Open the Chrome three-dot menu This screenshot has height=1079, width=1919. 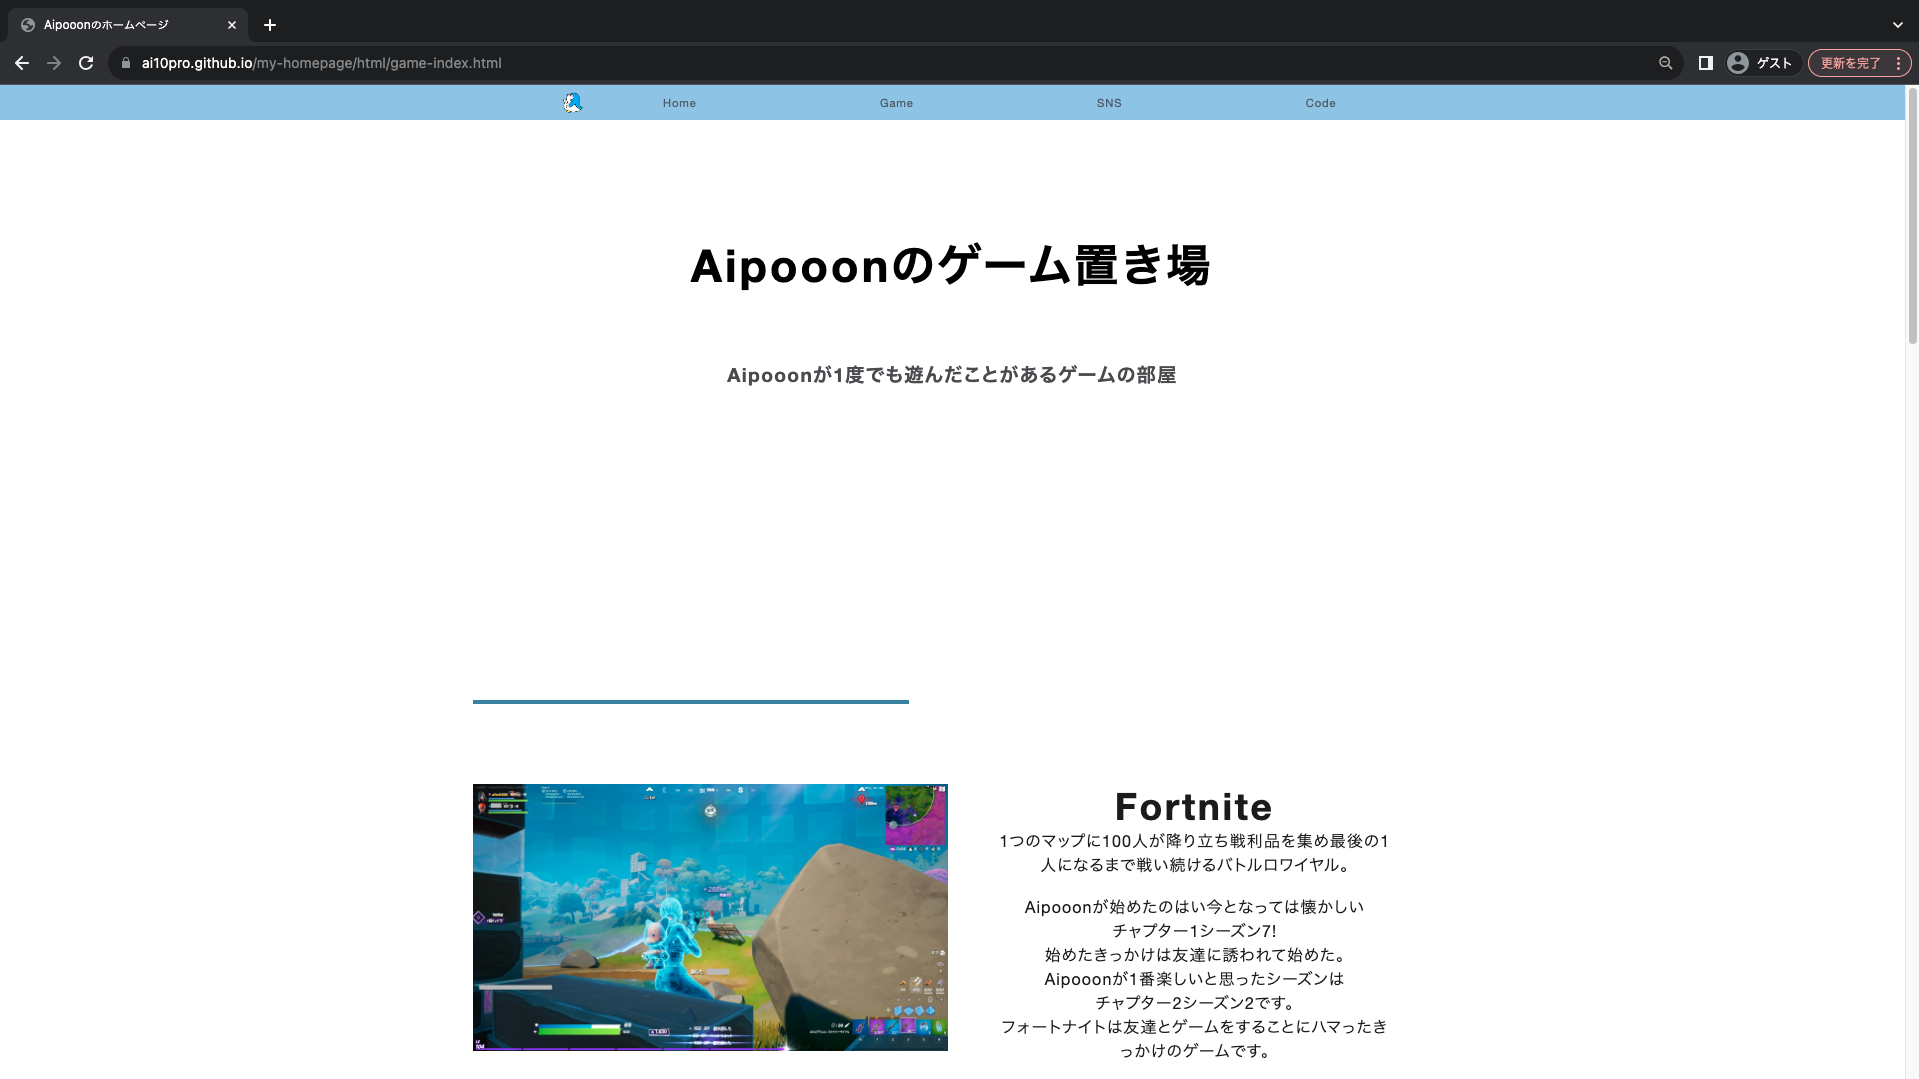point(1898,63)
